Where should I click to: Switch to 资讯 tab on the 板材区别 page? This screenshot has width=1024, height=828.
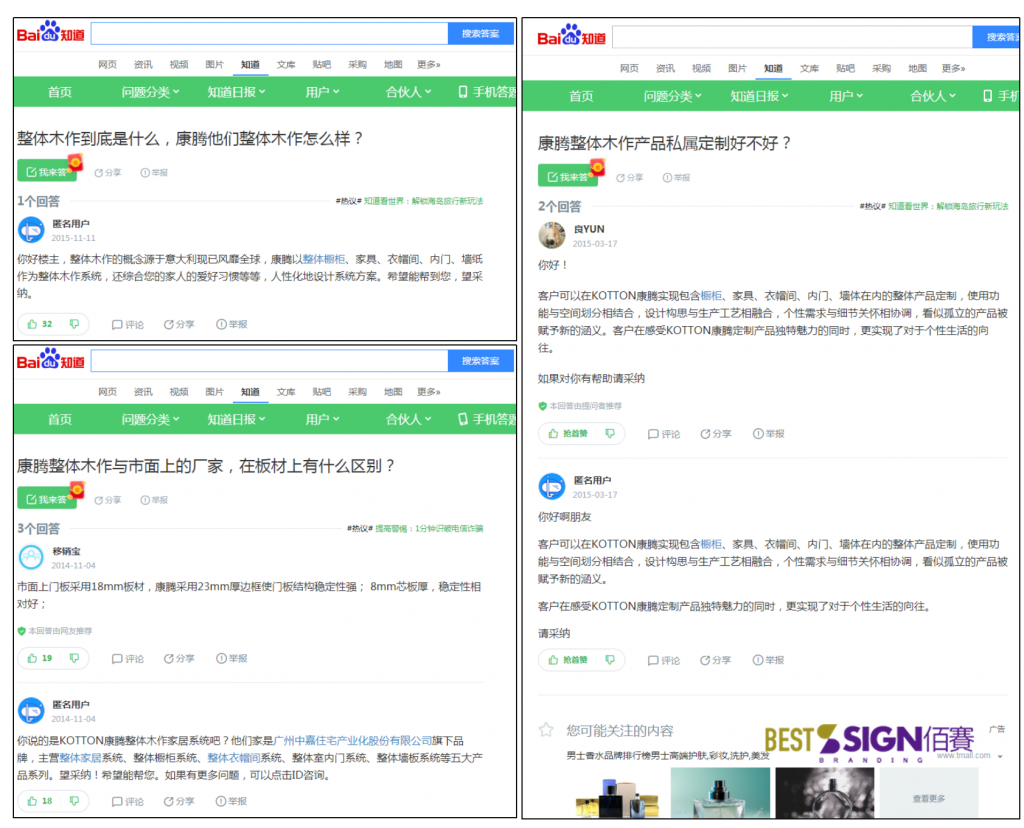click(x=143, y=392)
